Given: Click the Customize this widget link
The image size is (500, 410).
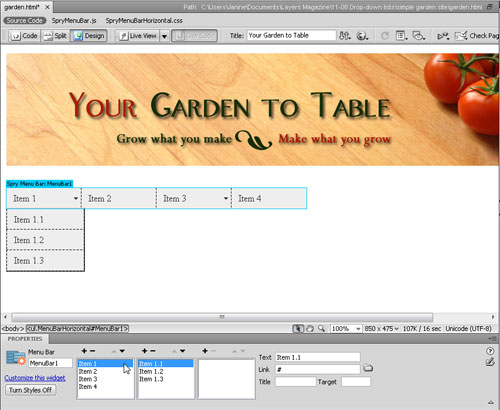Looking at the screenshot, I should [35, 378].
